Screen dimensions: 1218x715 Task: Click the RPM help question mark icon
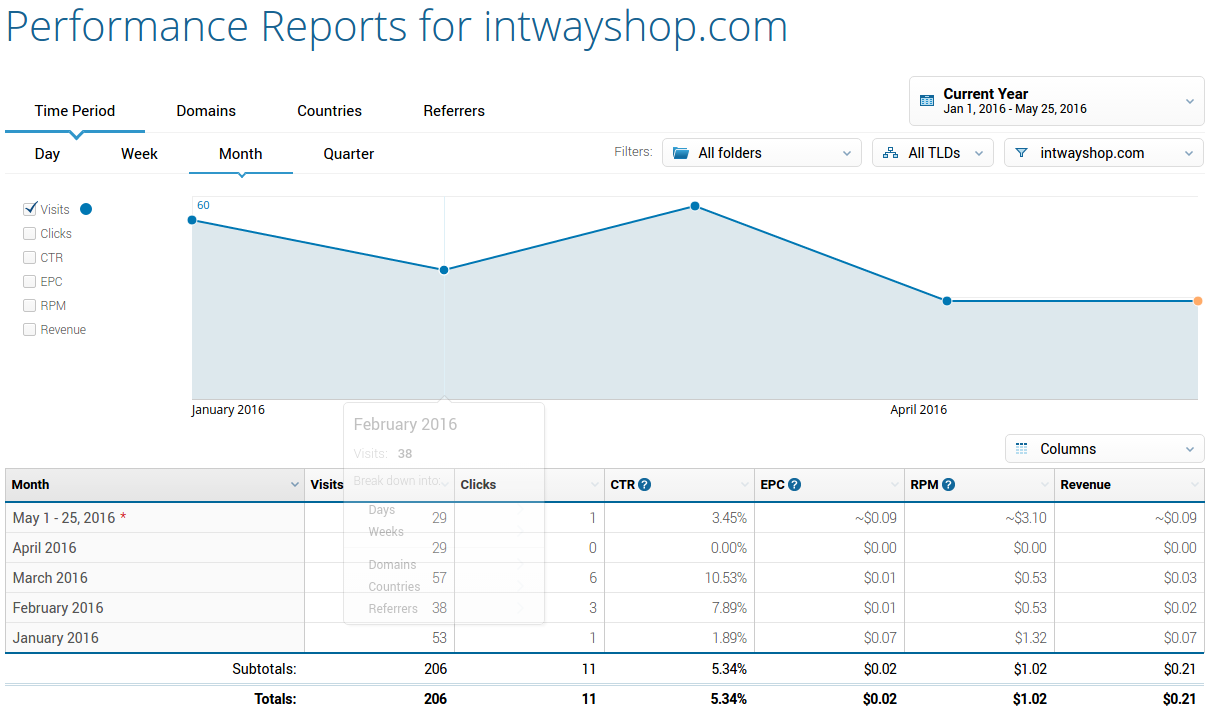click(948, 485)
